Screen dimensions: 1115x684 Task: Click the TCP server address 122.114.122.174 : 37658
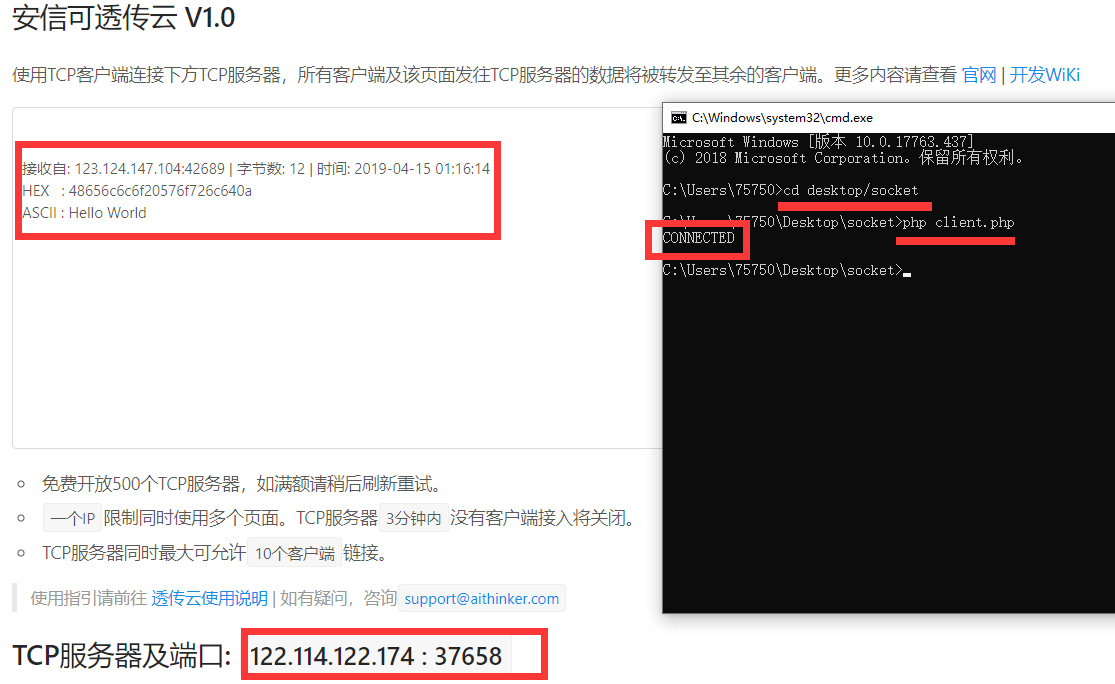(x=375, y=656)
